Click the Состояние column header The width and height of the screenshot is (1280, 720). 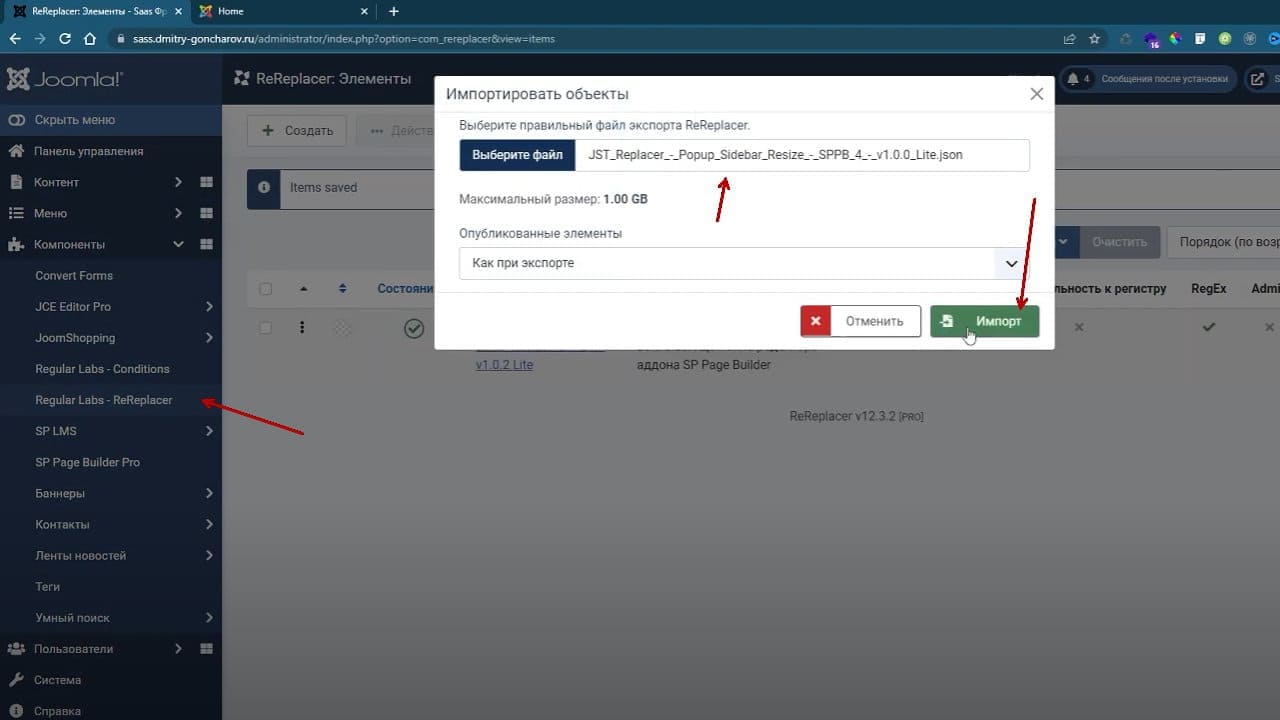(405, 289)
